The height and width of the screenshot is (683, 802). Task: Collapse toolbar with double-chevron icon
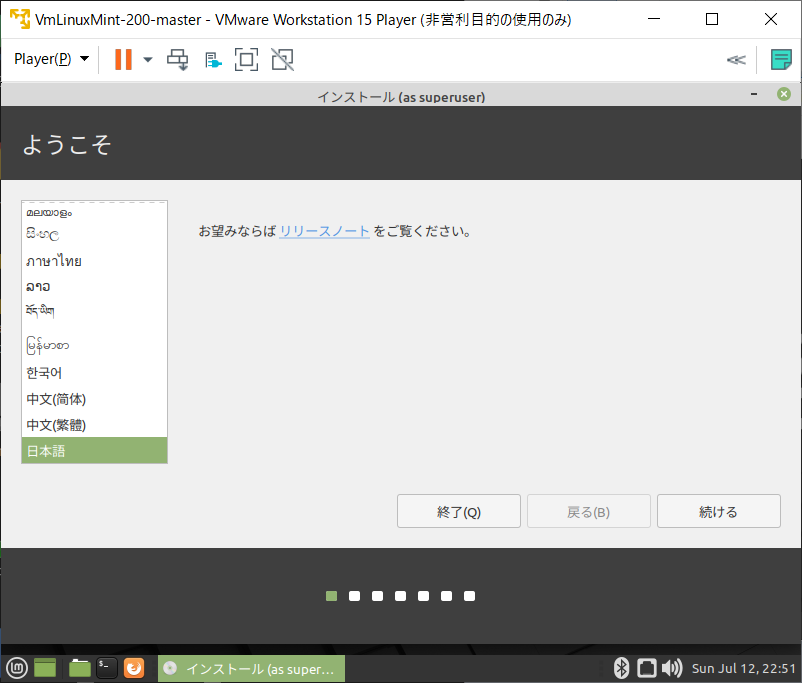pos(736,60)
